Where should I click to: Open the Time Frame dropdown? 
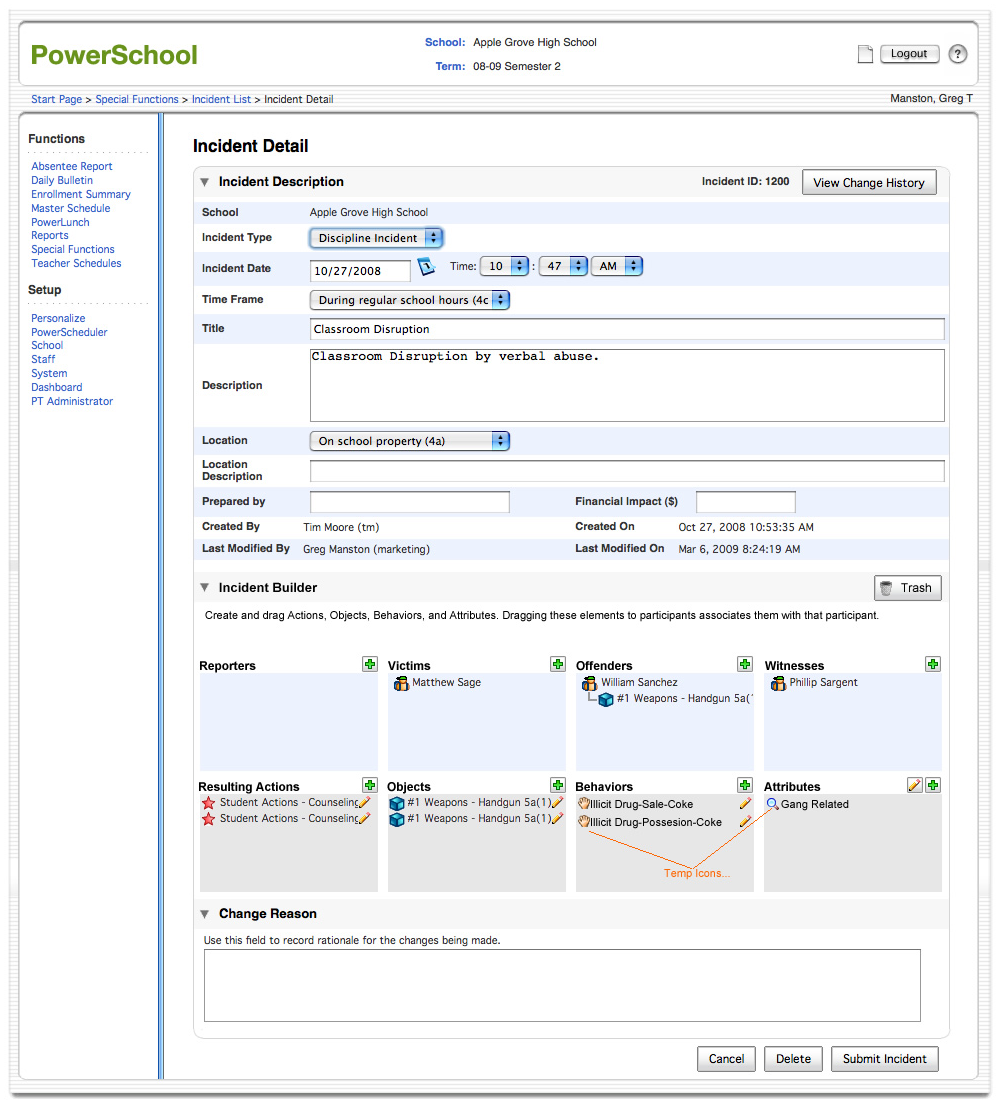click(410, 300)
